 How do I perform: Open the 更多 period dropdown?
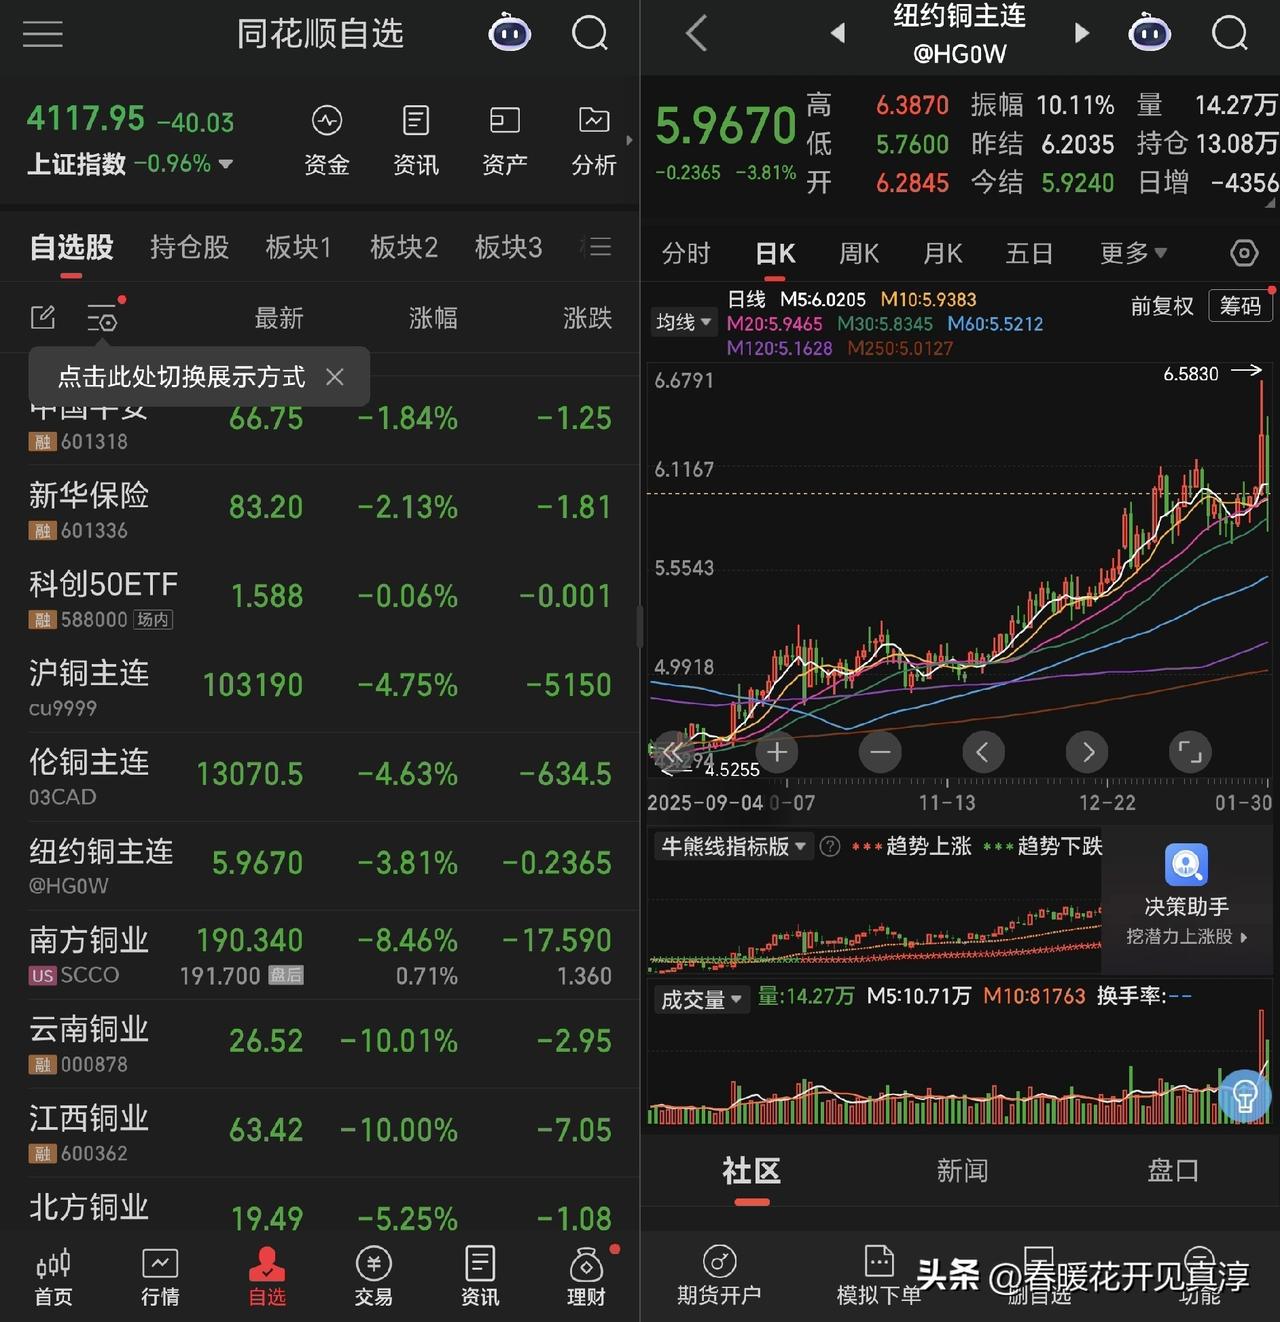click(1133, 253)
